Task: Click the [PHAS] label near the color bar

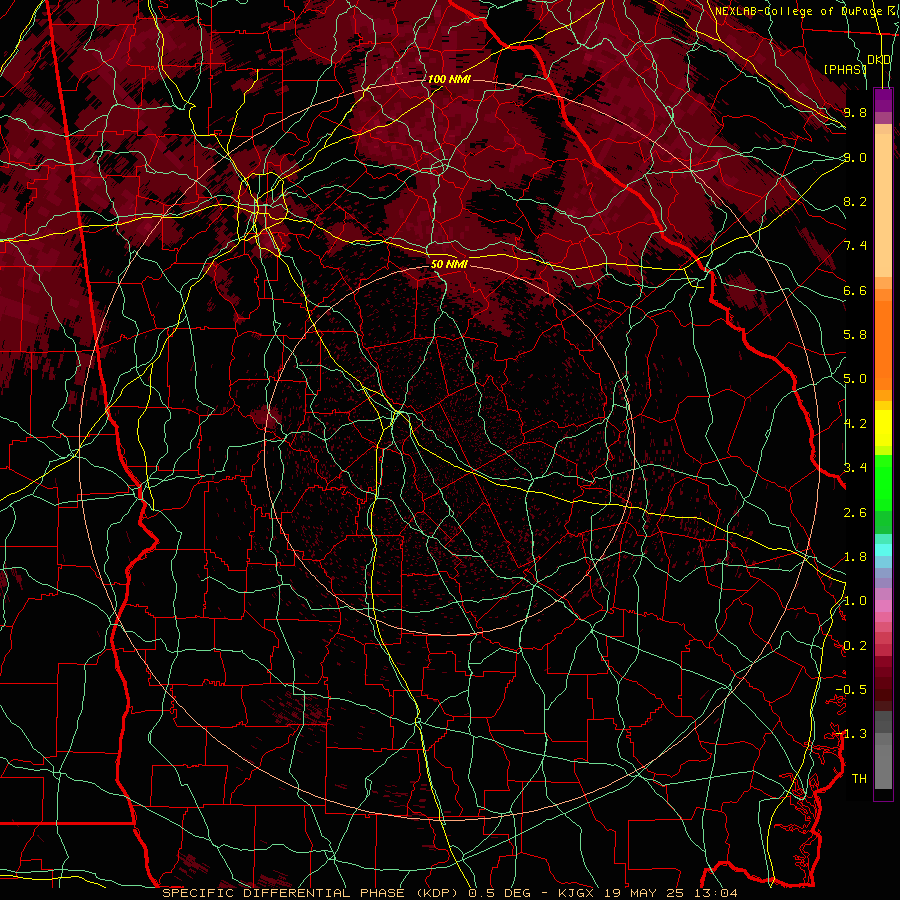Action: [x=844, y=69]
